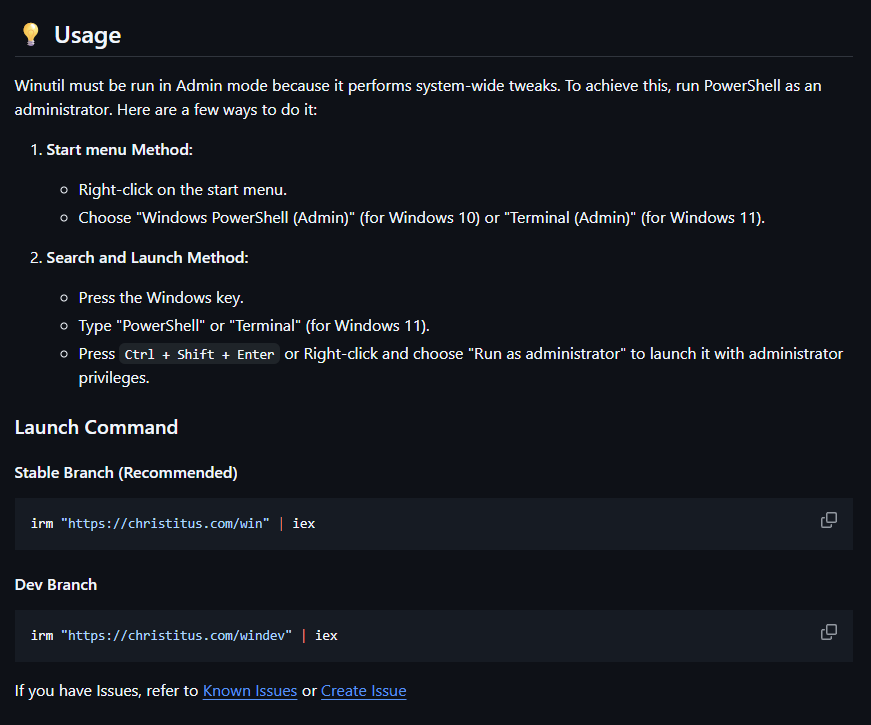Click the 'Press the Windows key' bullet
The height and width of the screenshot is (725, 871).
tap(161, 298)
